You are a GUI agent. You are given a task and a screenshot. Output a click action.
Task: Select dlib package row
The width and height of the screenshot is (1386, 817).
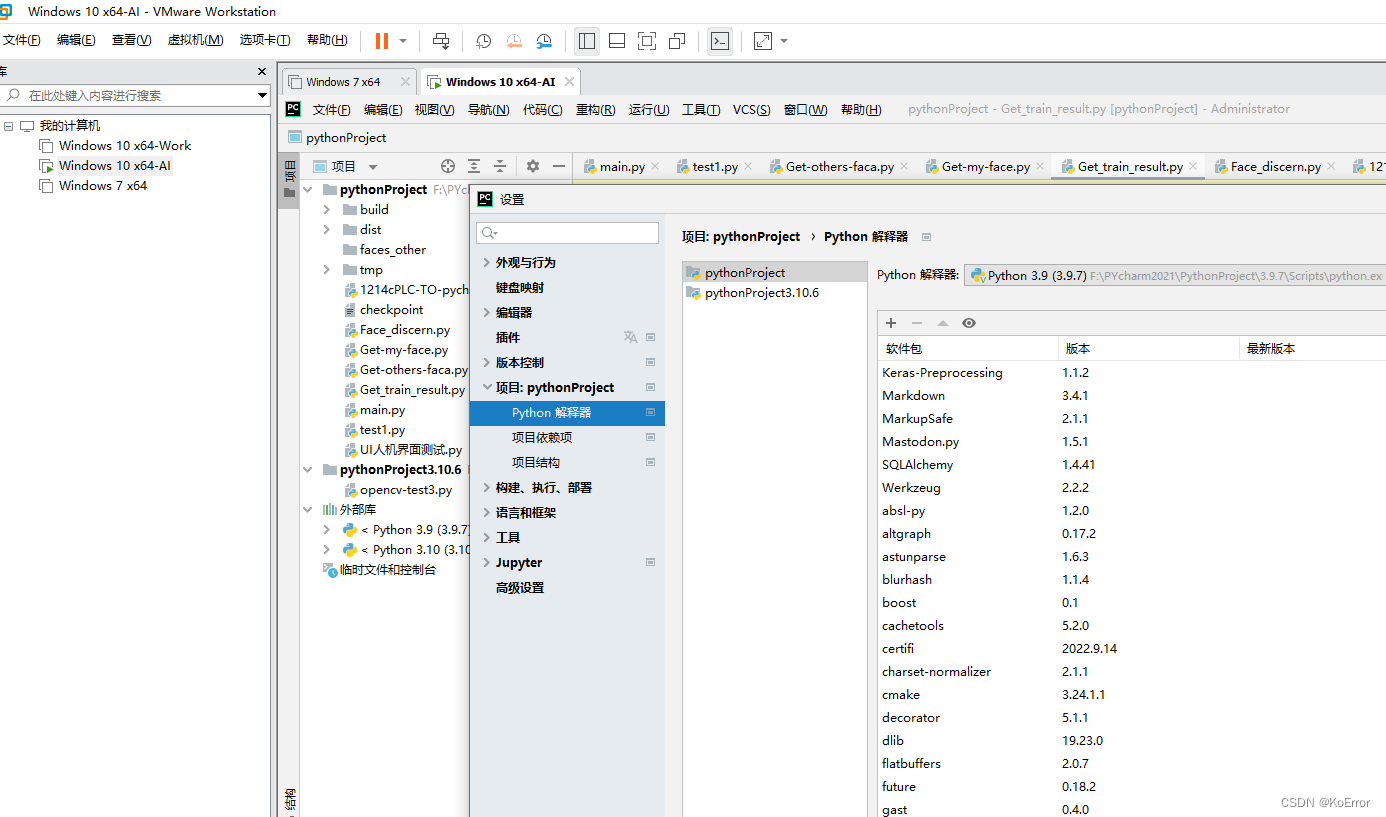coord(1132,741)
